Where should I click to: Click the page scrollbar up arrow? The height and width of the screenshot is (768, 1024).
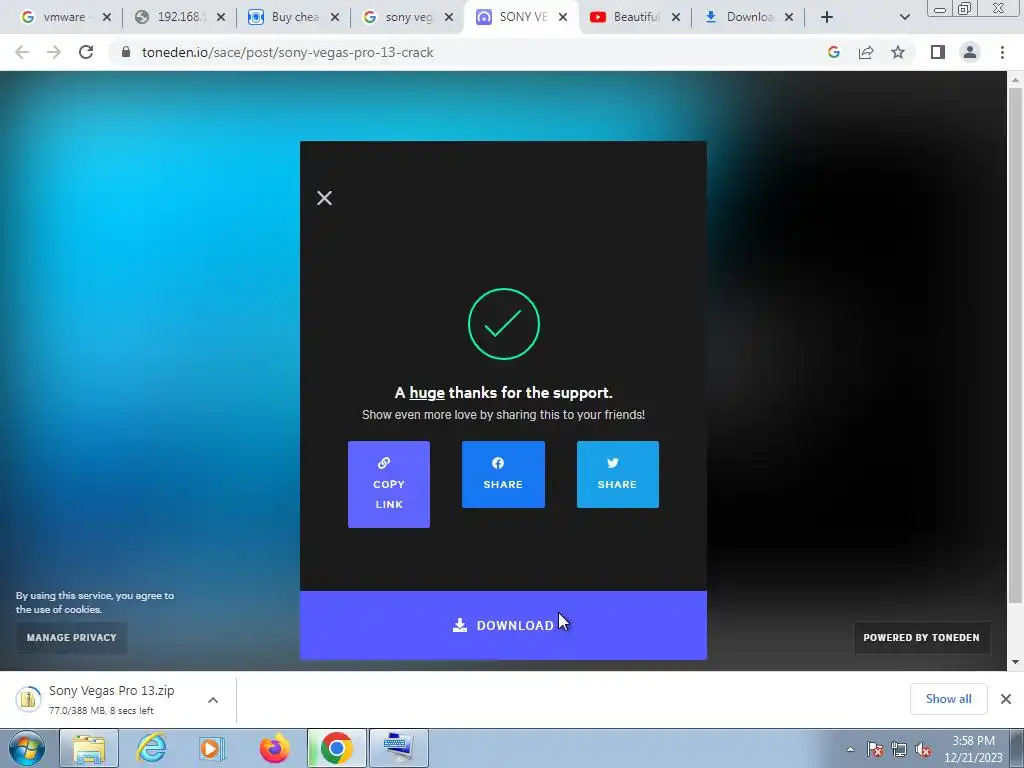tap(1015, 79)
